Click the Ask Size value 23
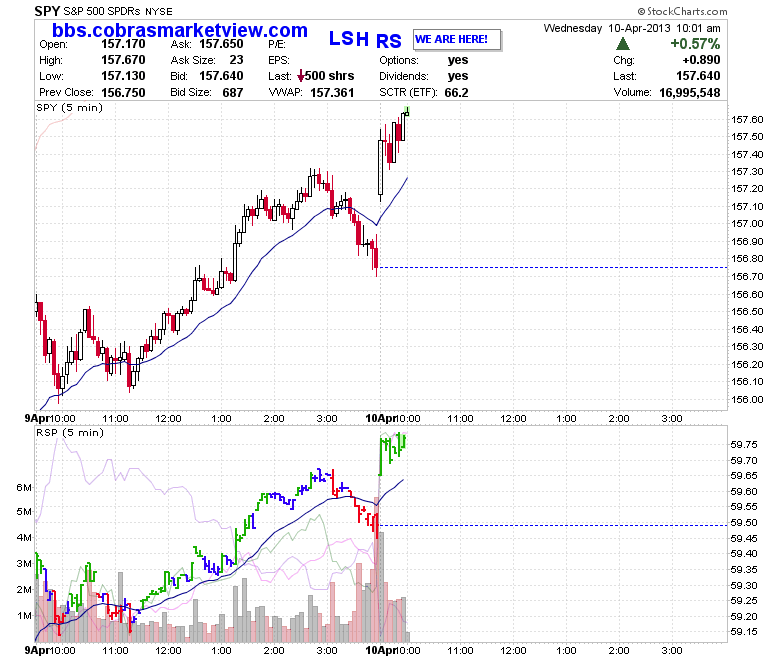The image size is (780, 659). click(x=236, y=60)
